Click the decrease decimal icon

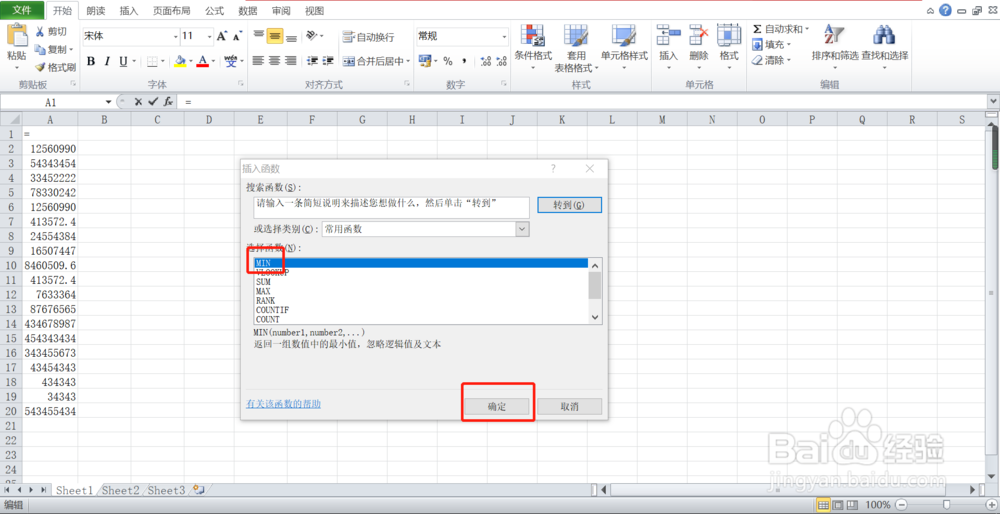(x=501, y=61)
